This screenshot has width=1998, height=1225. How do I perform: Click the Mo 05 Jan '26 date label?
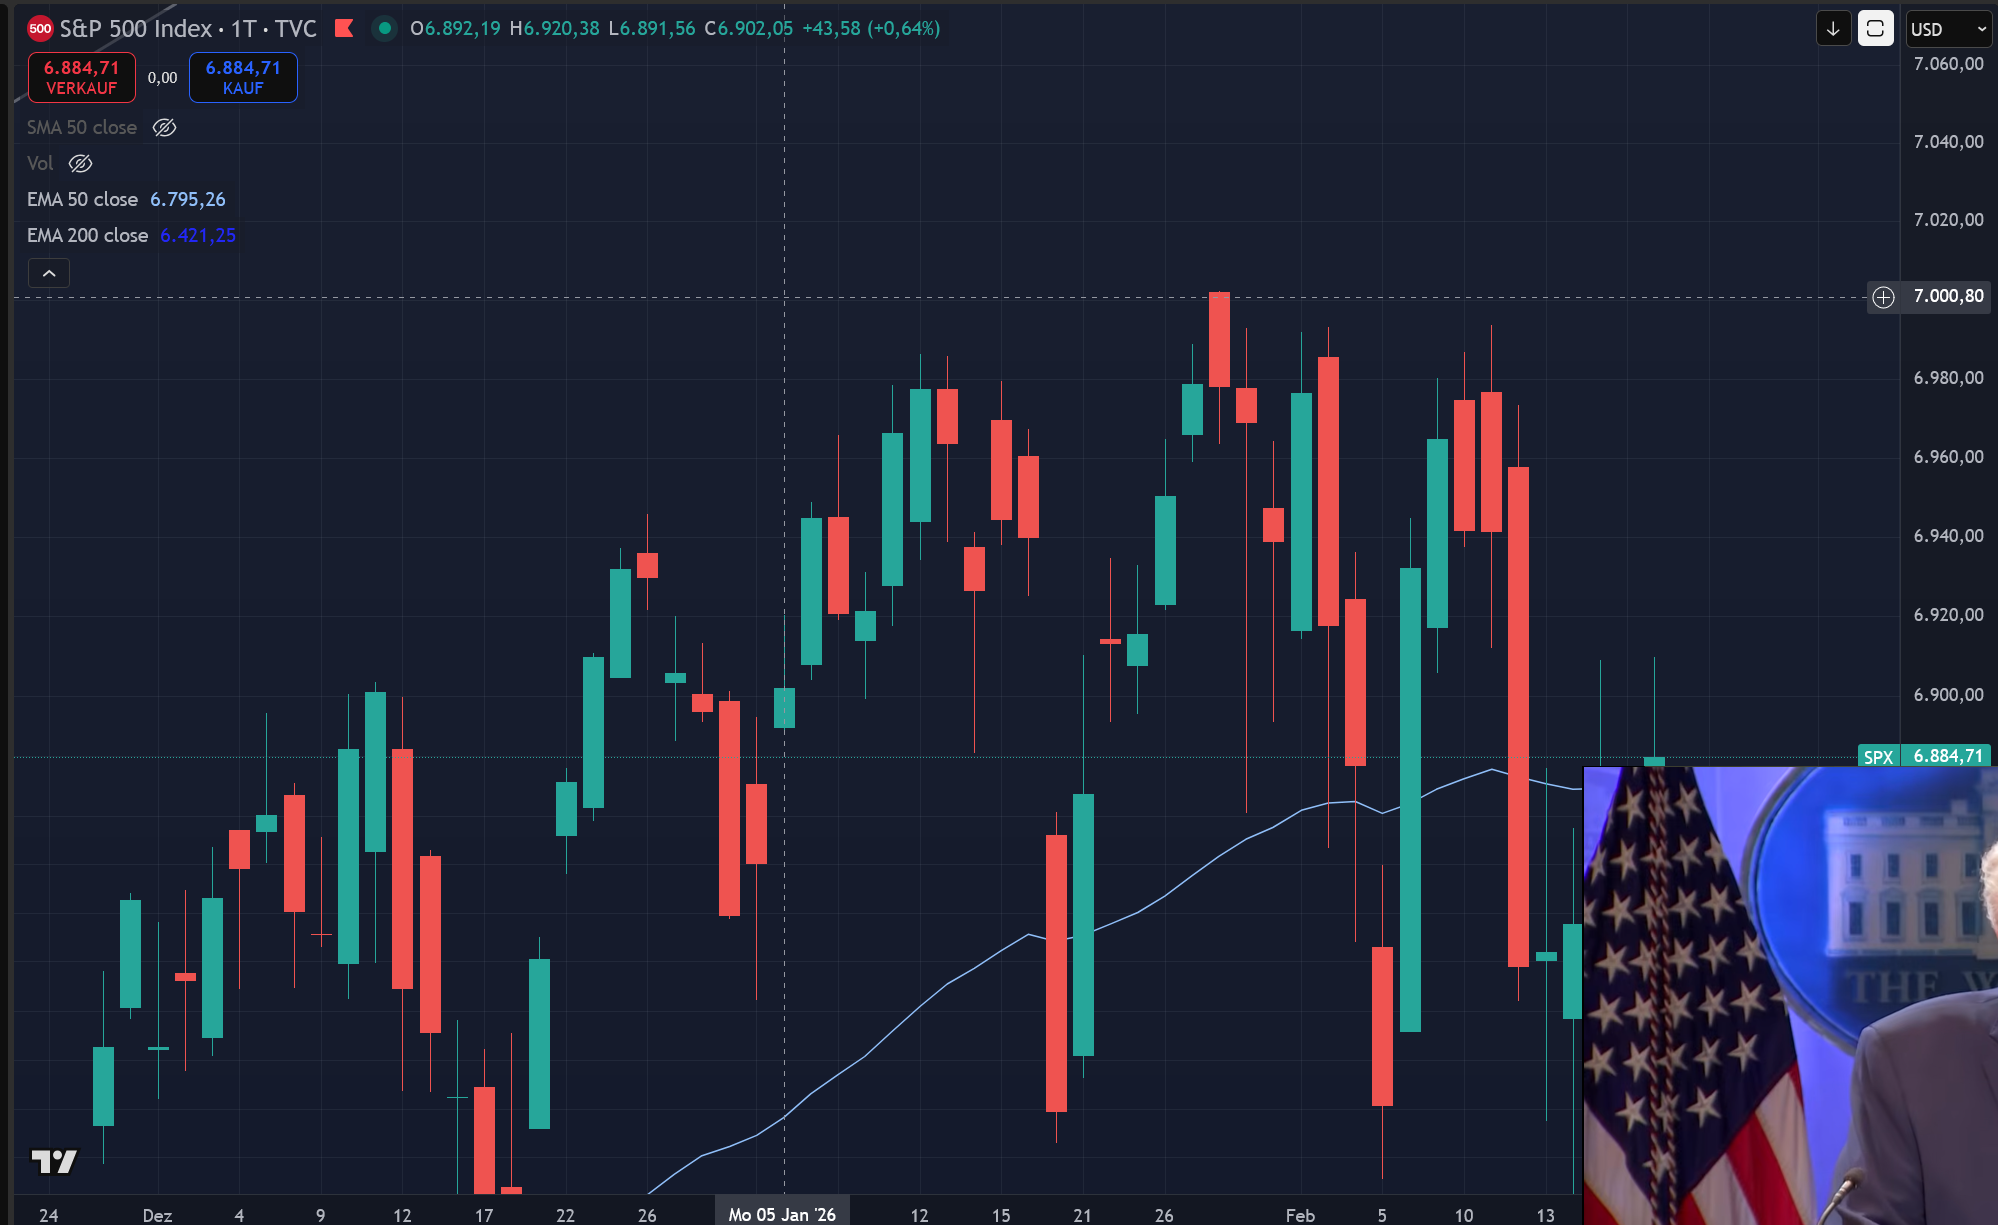782,1214
